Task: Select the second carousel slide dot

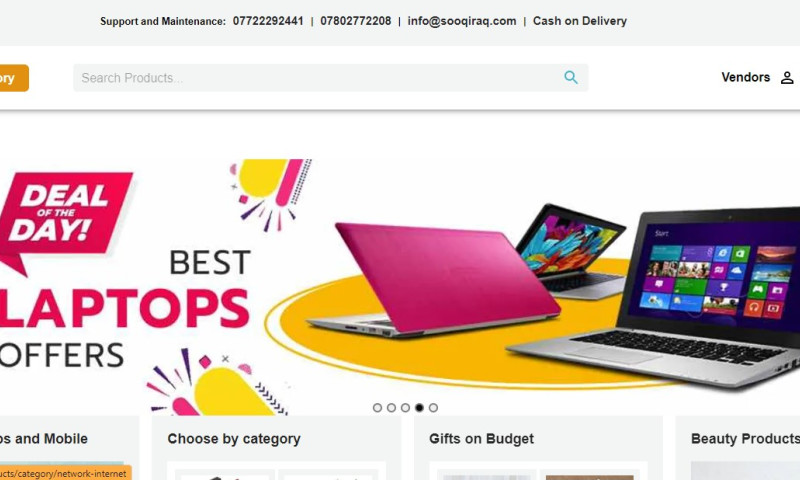Action: pyautogui.click(x=391, y=408)
